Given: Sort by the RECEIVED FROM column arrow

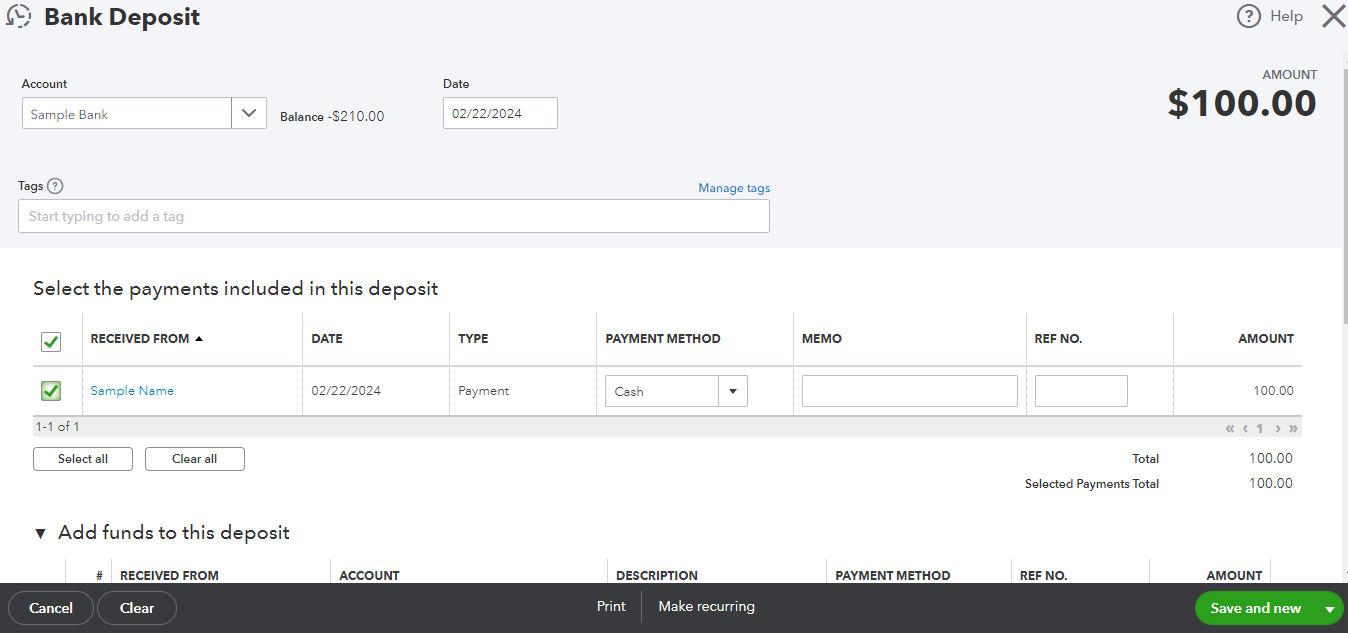Looking at the screenshot, I should [x=199, y=338].
